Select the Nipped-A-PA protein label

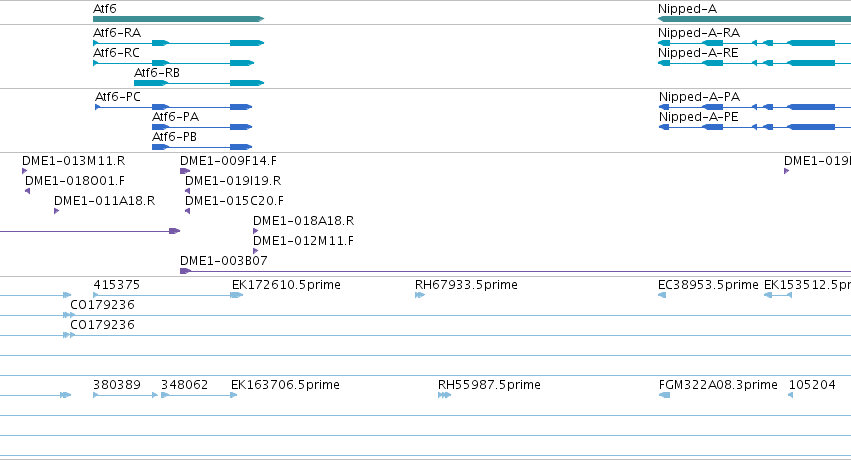pos(700,97)
